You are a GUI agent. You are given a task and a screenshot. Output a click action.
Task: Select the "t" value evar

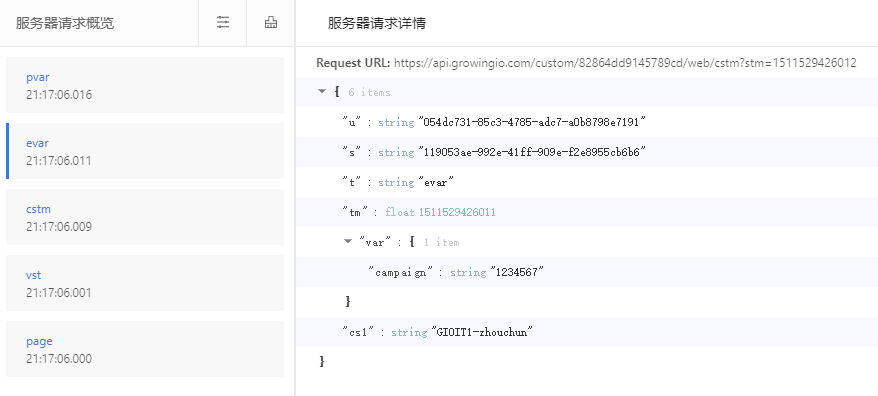coord(436,183)
